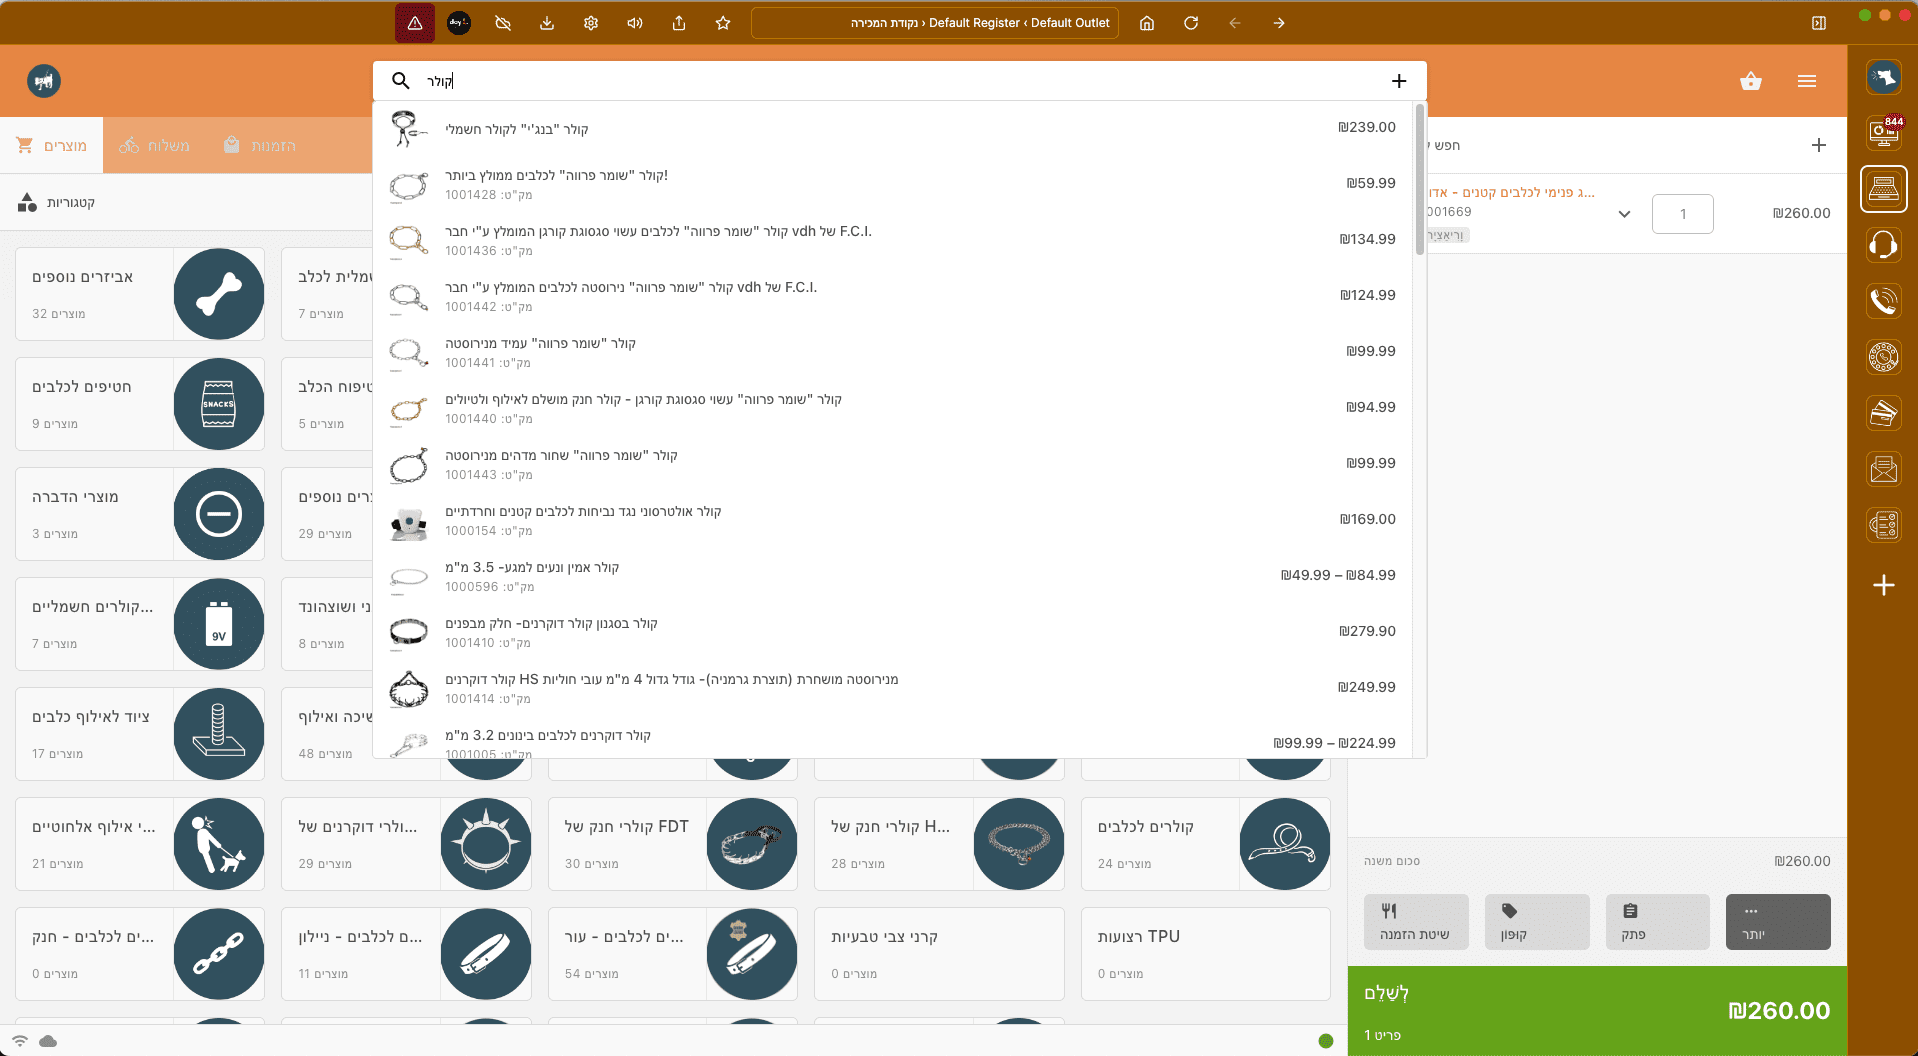Expand cart item details chevron
1918x1056 pixels.
(x=1624, y=214)
